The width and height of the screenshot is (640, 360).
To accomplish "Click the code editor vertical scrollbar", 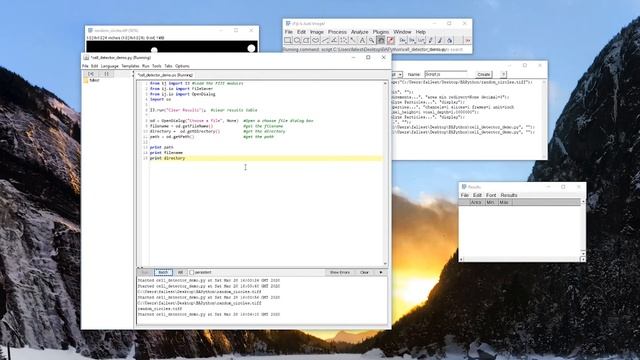I will (x=385, y=173).
